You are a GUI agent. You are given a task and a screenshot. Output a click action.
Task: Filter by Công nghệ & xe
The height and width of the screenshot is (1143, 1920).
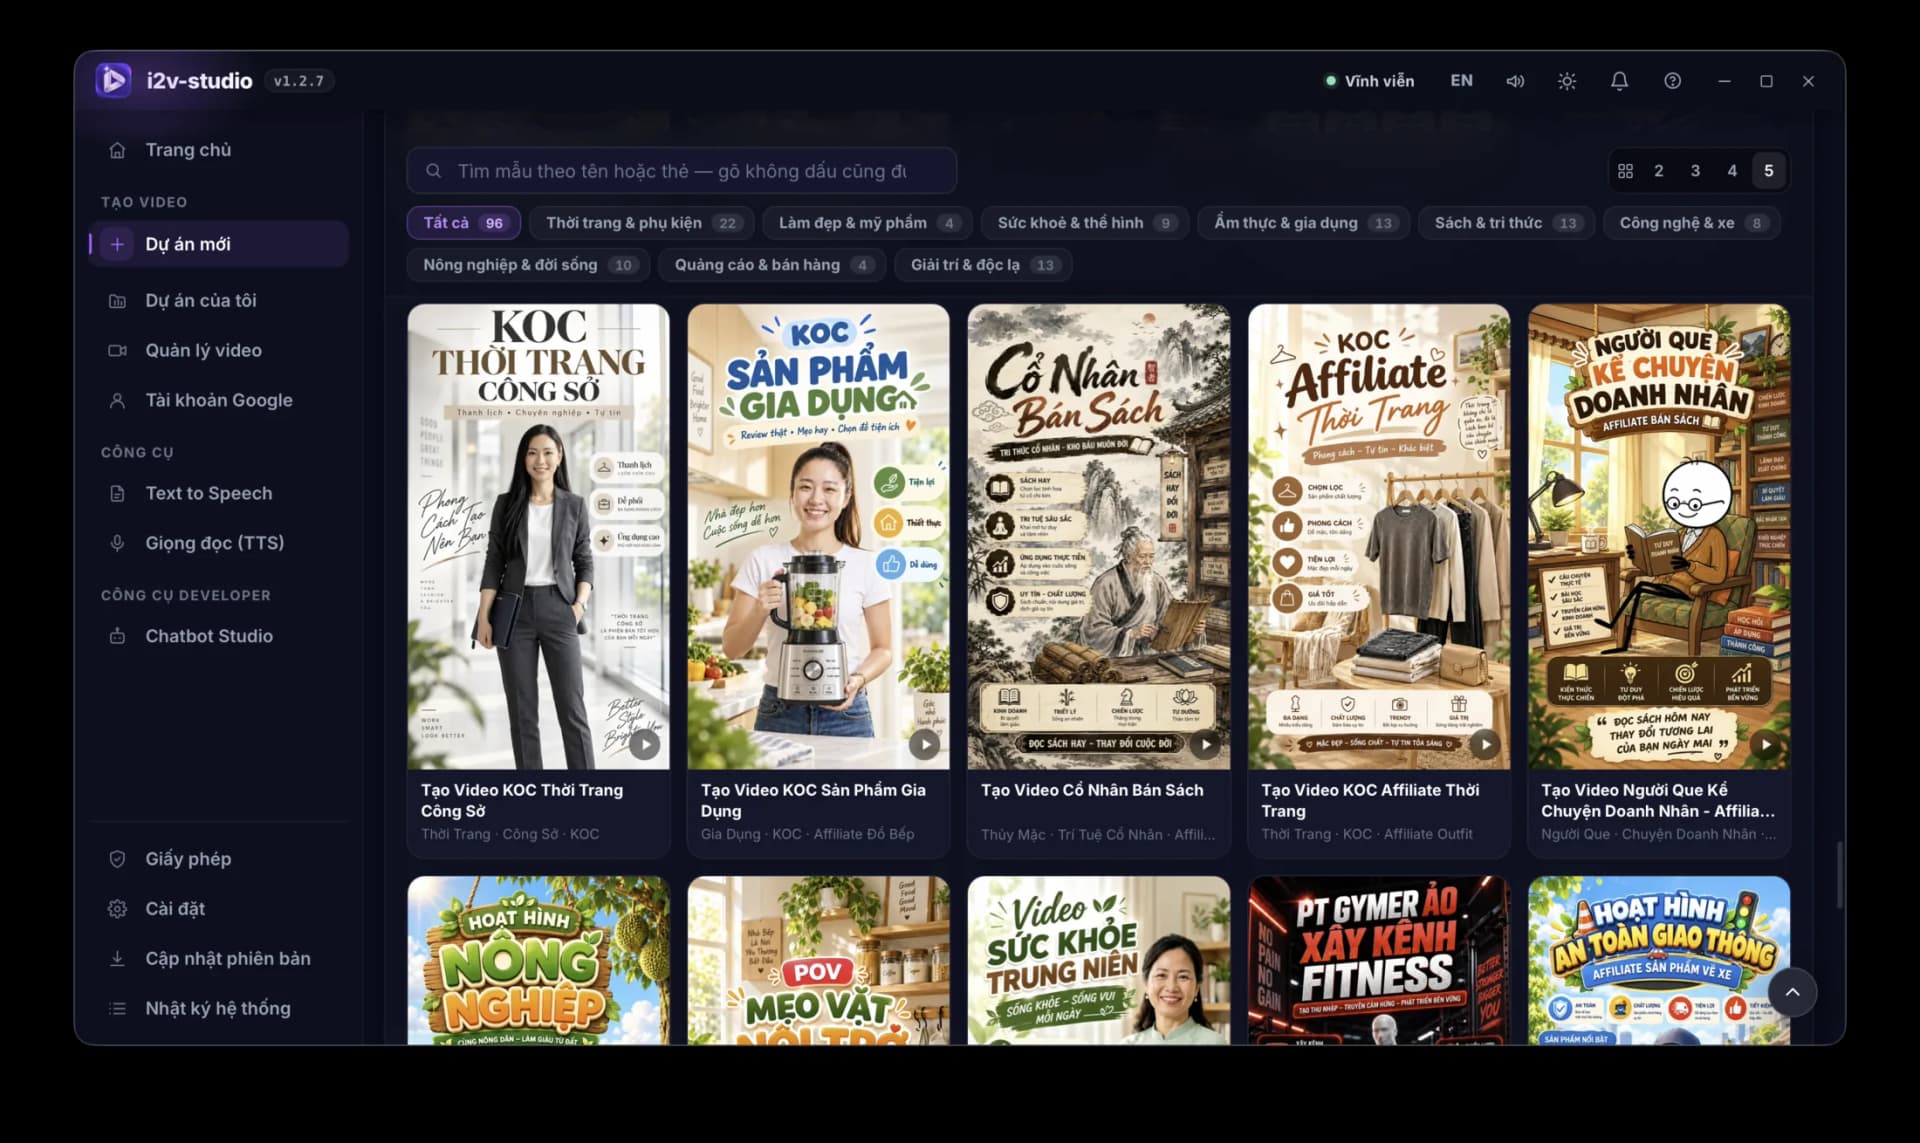(1692, 223)
